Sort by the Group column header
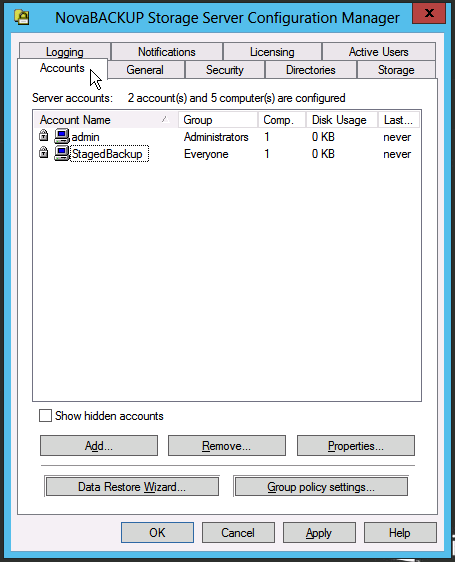Image resolution: width=455 pixels, height=562 pixels. (218, 120)
